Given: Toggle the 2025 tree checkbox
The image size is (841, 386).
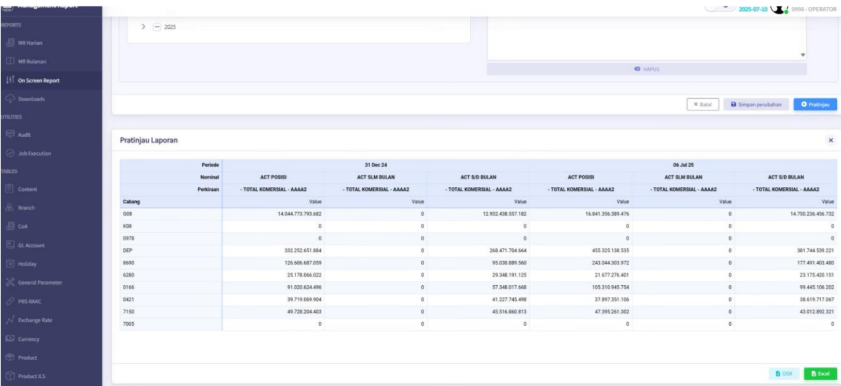Looking at the screenshot, I should pos(157,27).
